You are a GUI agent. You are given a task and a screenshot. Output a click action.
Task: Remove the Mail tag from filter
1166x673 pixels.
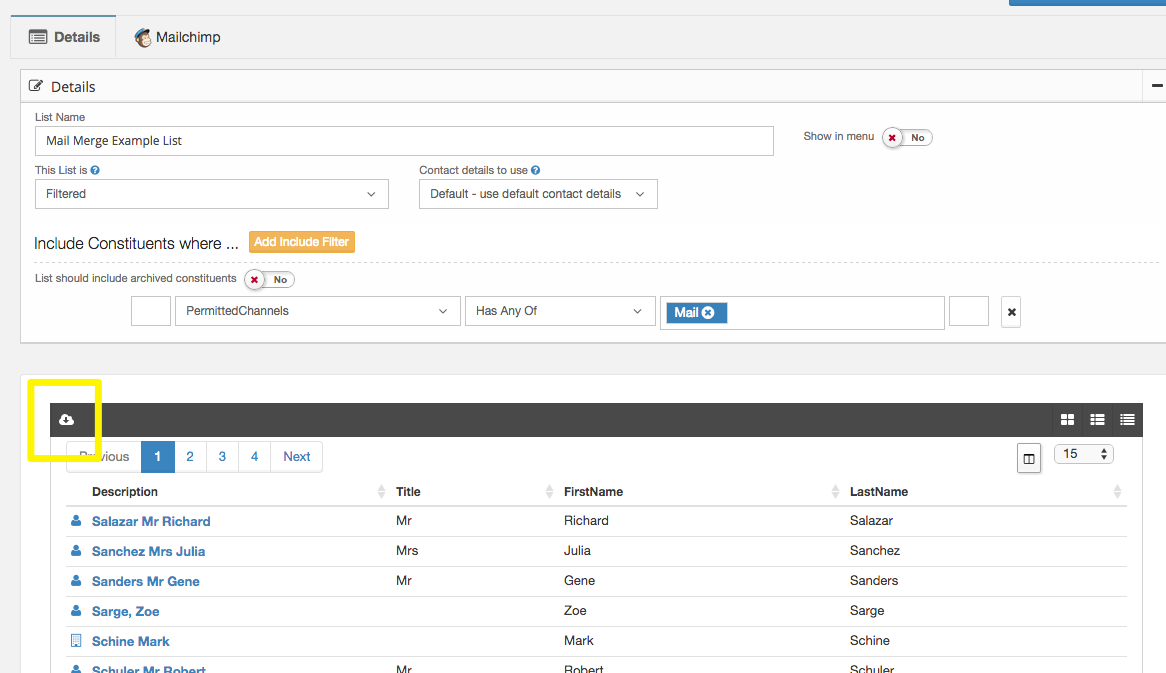[708, 313]
